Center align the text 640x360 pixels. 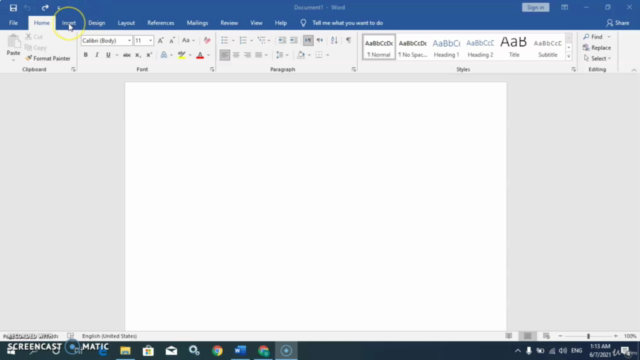point(236,55)
